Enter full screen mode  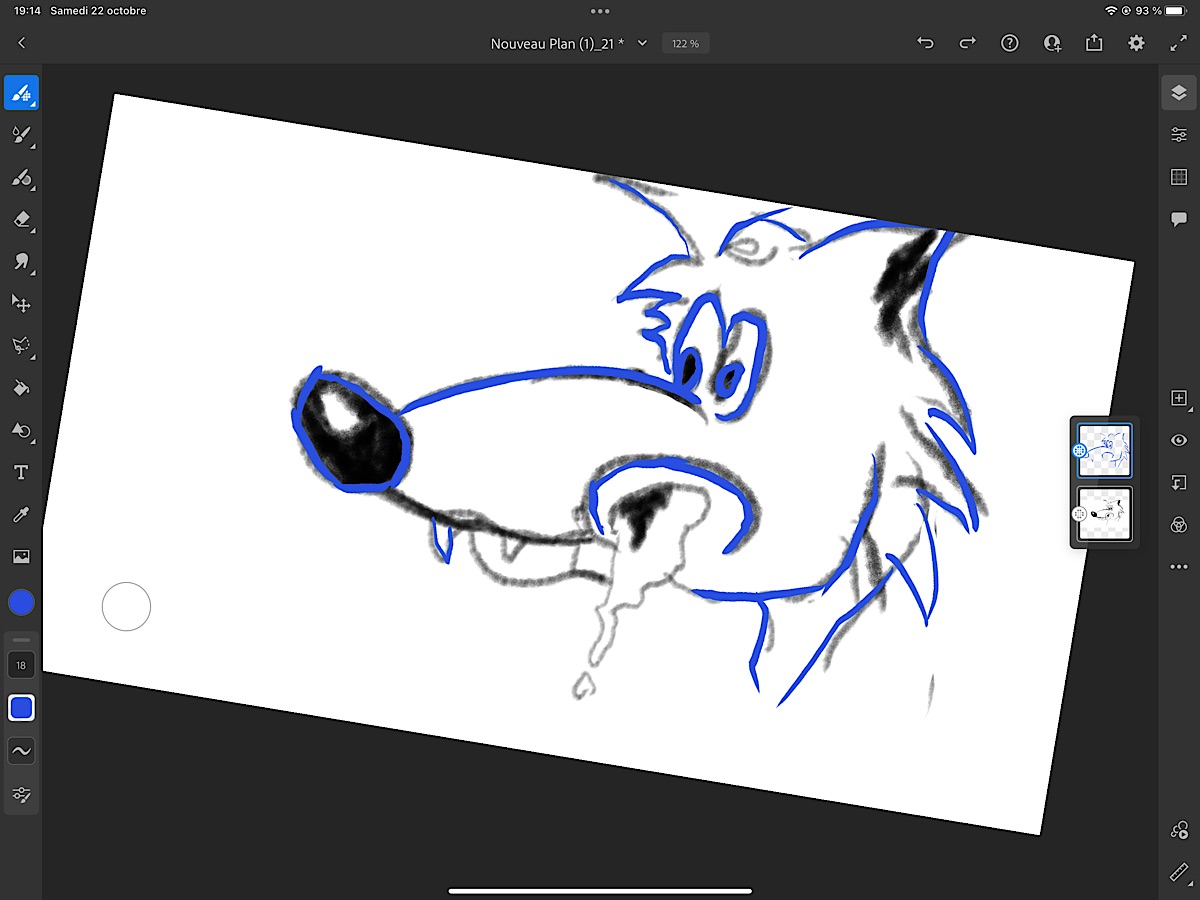pyautogui.click(x=1178, y=43)
